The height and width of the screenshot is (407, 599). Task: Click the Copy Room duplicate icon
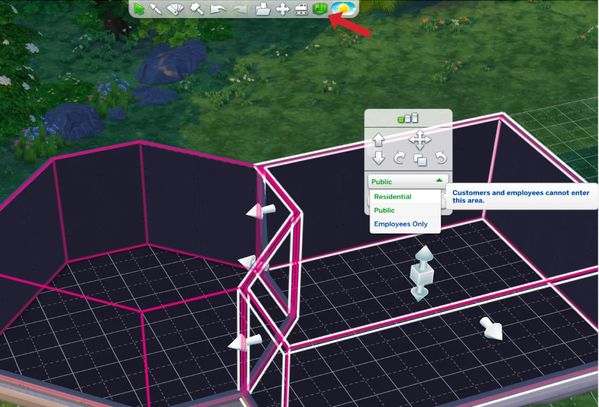(420, 159)
